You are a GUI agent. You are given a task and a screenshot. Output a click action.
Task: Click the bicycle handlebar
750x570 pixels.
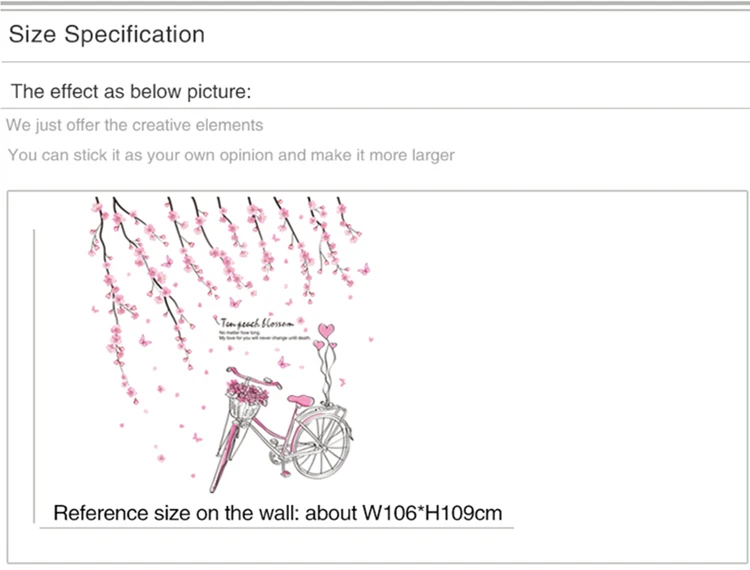[254, 377]
